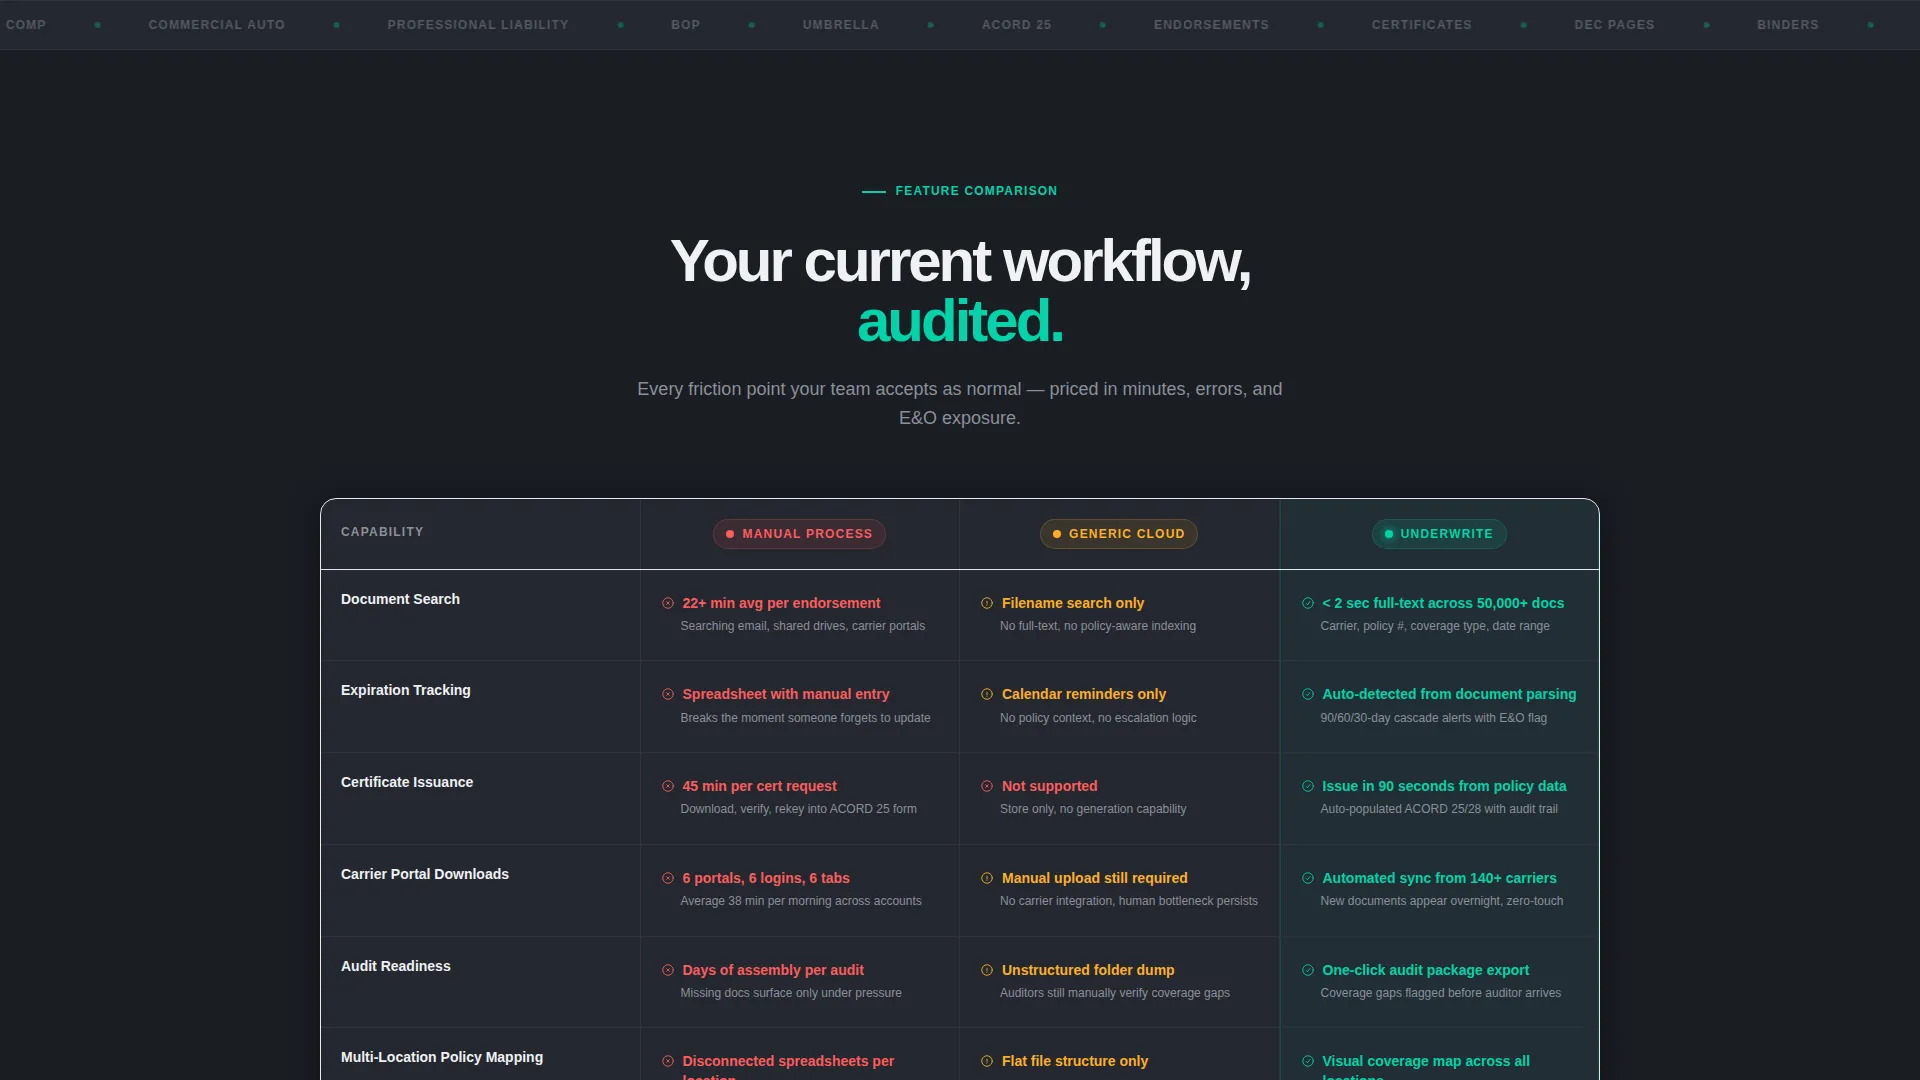Click the green 'audited.' headline word
This screenshot has width=1920, height=1080.
[960, 321]
